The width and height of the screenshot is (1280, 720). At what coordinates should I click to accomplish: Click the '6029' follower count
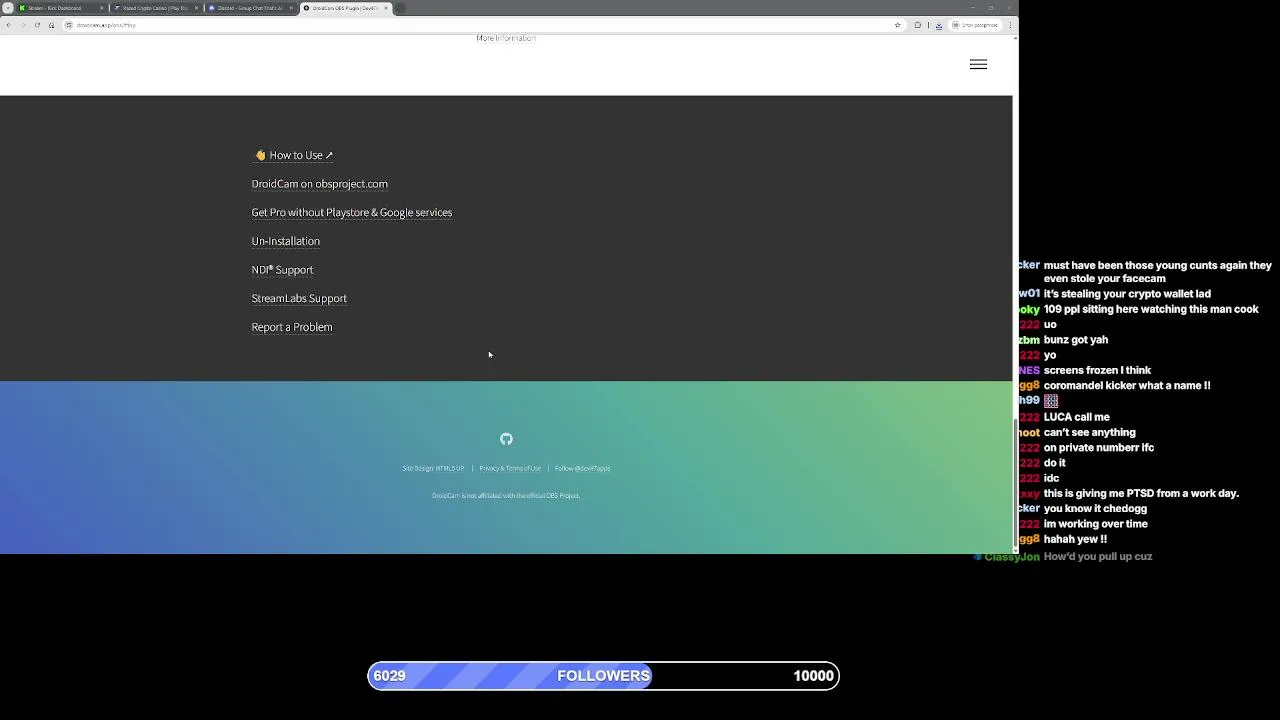pyautogui.click(x=389, y=676)
